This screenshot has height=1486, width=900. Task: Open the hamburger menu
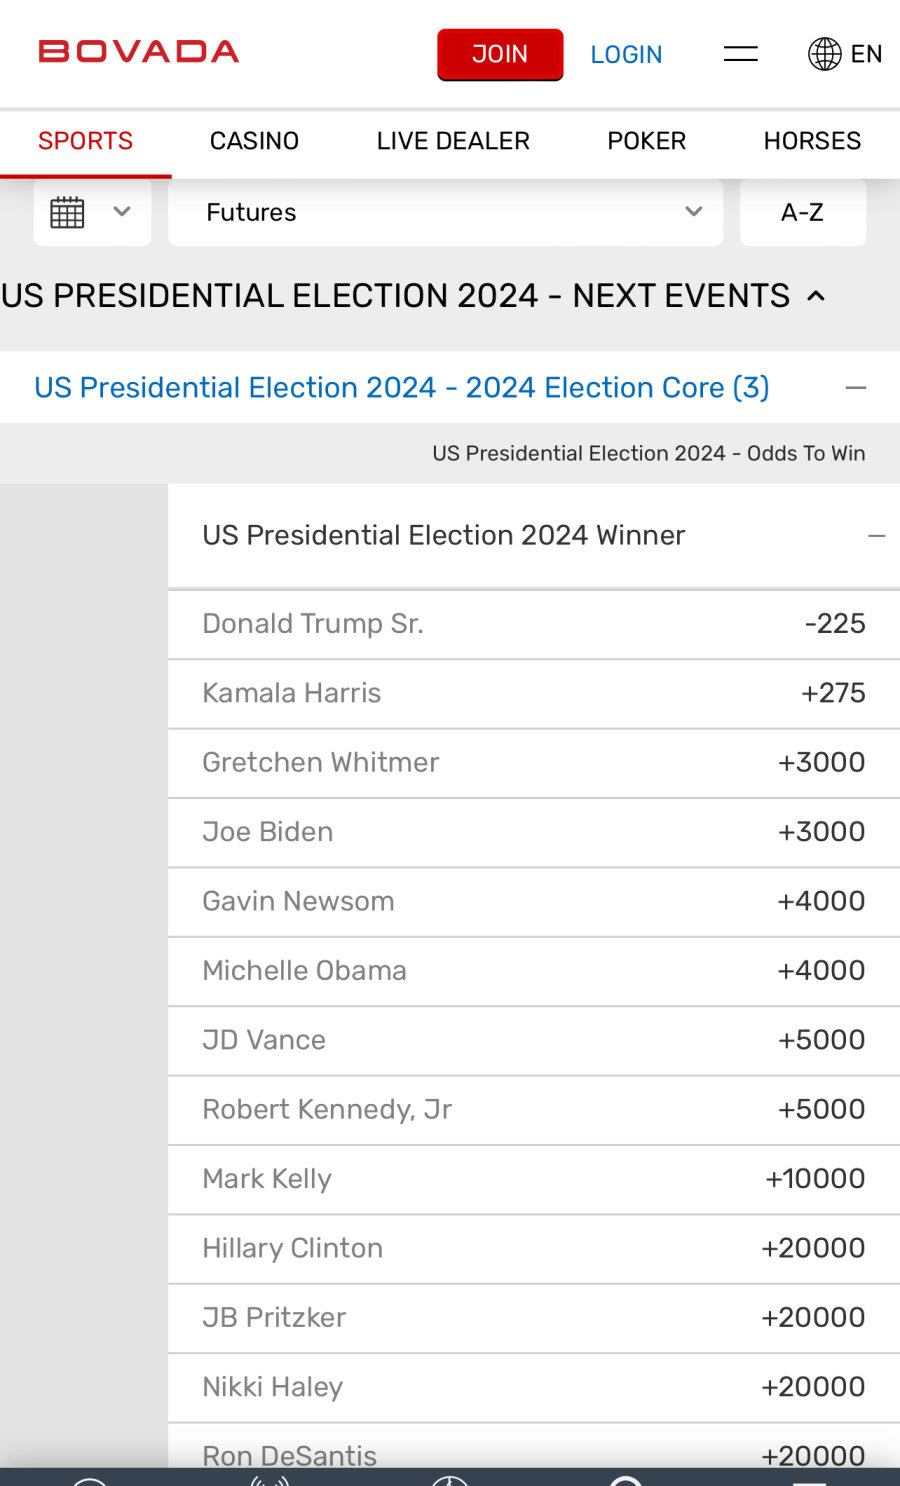pos(740,54)
